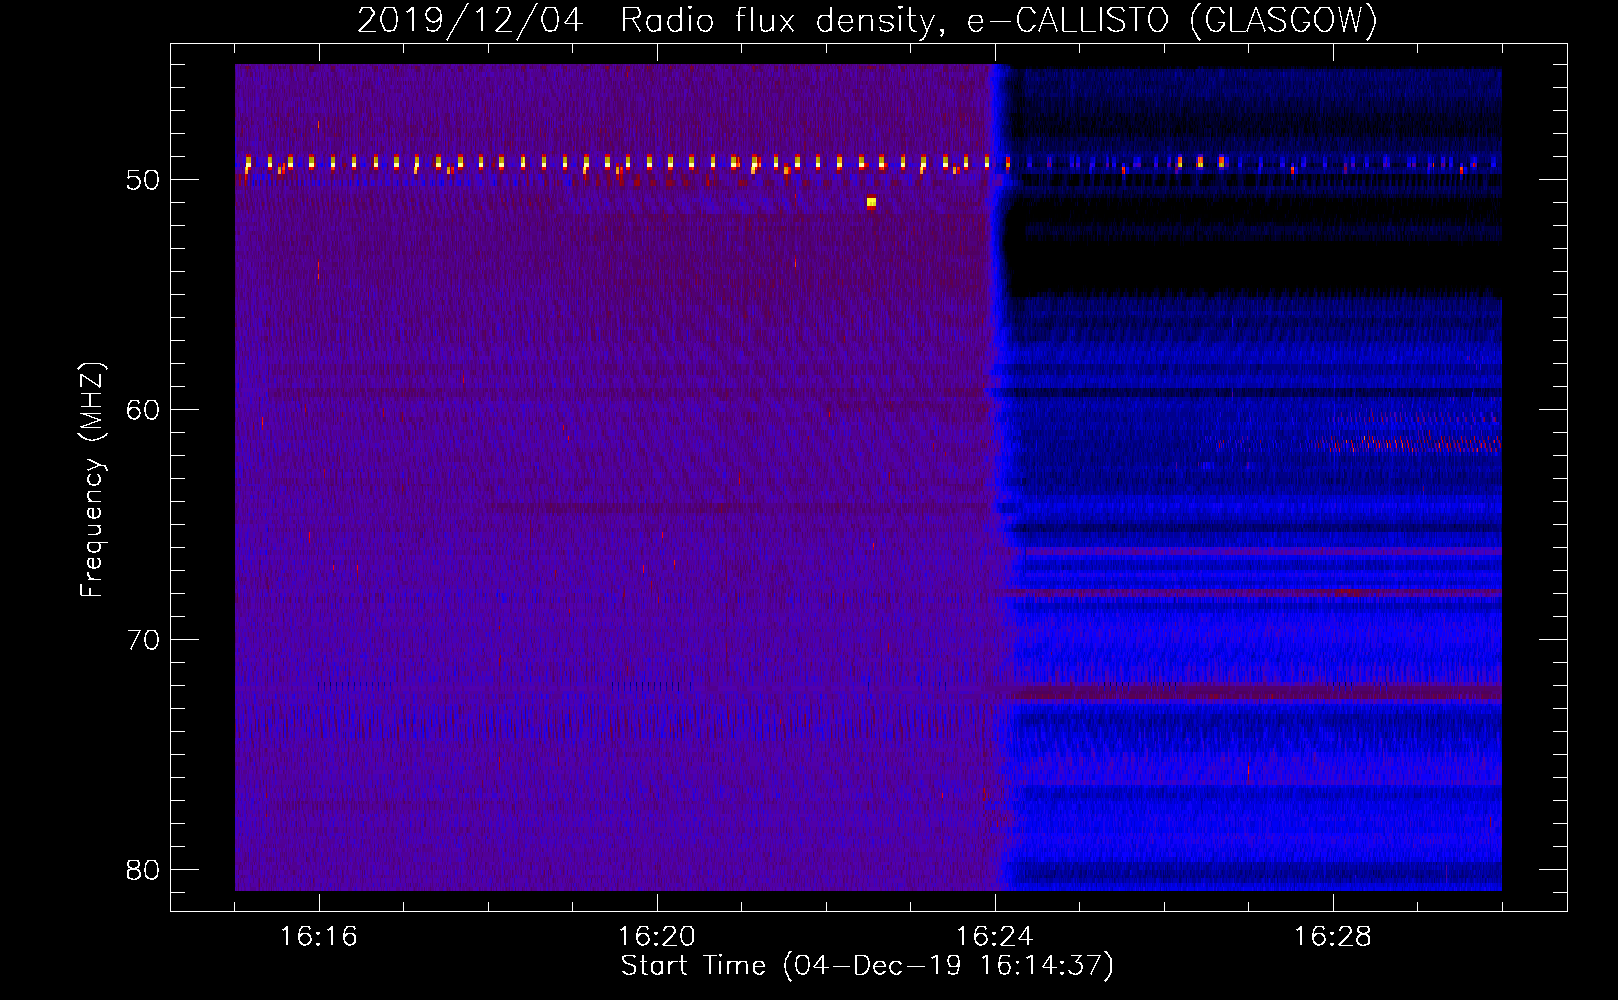This screenshot has height=1000, width=1618.
Task: Click the 'Frequency (MHZ)' axis label
Action: [92, 480]
